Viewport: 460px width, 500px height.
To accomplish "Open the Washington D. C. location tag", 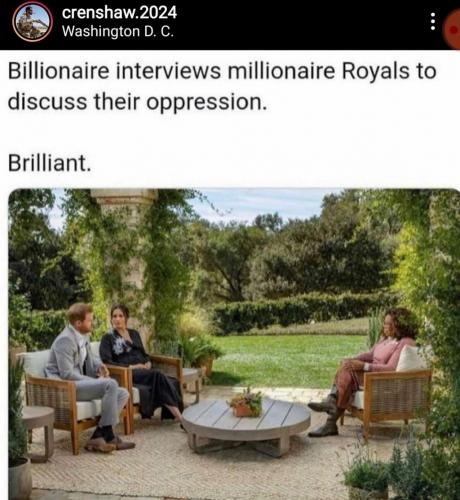I will [x=118, y=32].
